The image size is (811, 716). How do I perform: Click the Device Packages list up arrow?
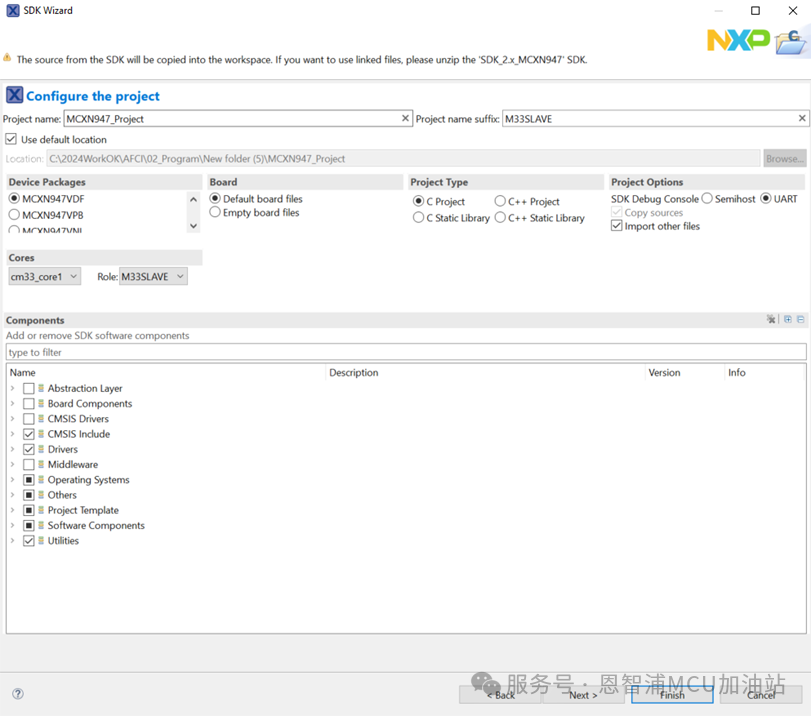click(x=193, y=199)
